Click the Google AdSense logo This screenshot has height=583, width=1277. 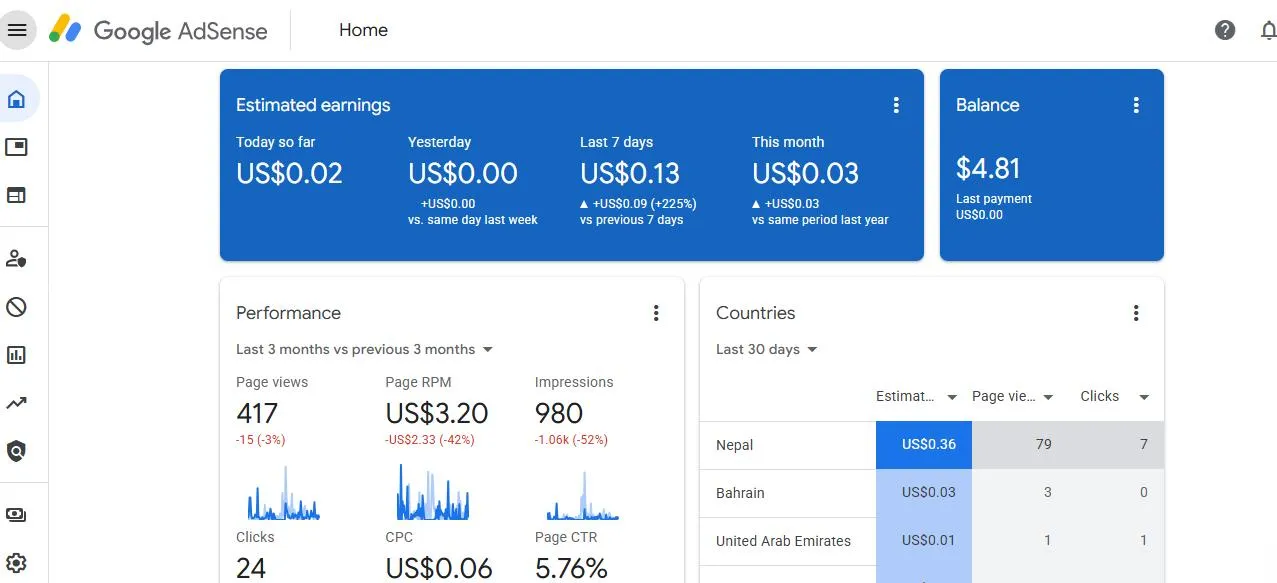159,30
